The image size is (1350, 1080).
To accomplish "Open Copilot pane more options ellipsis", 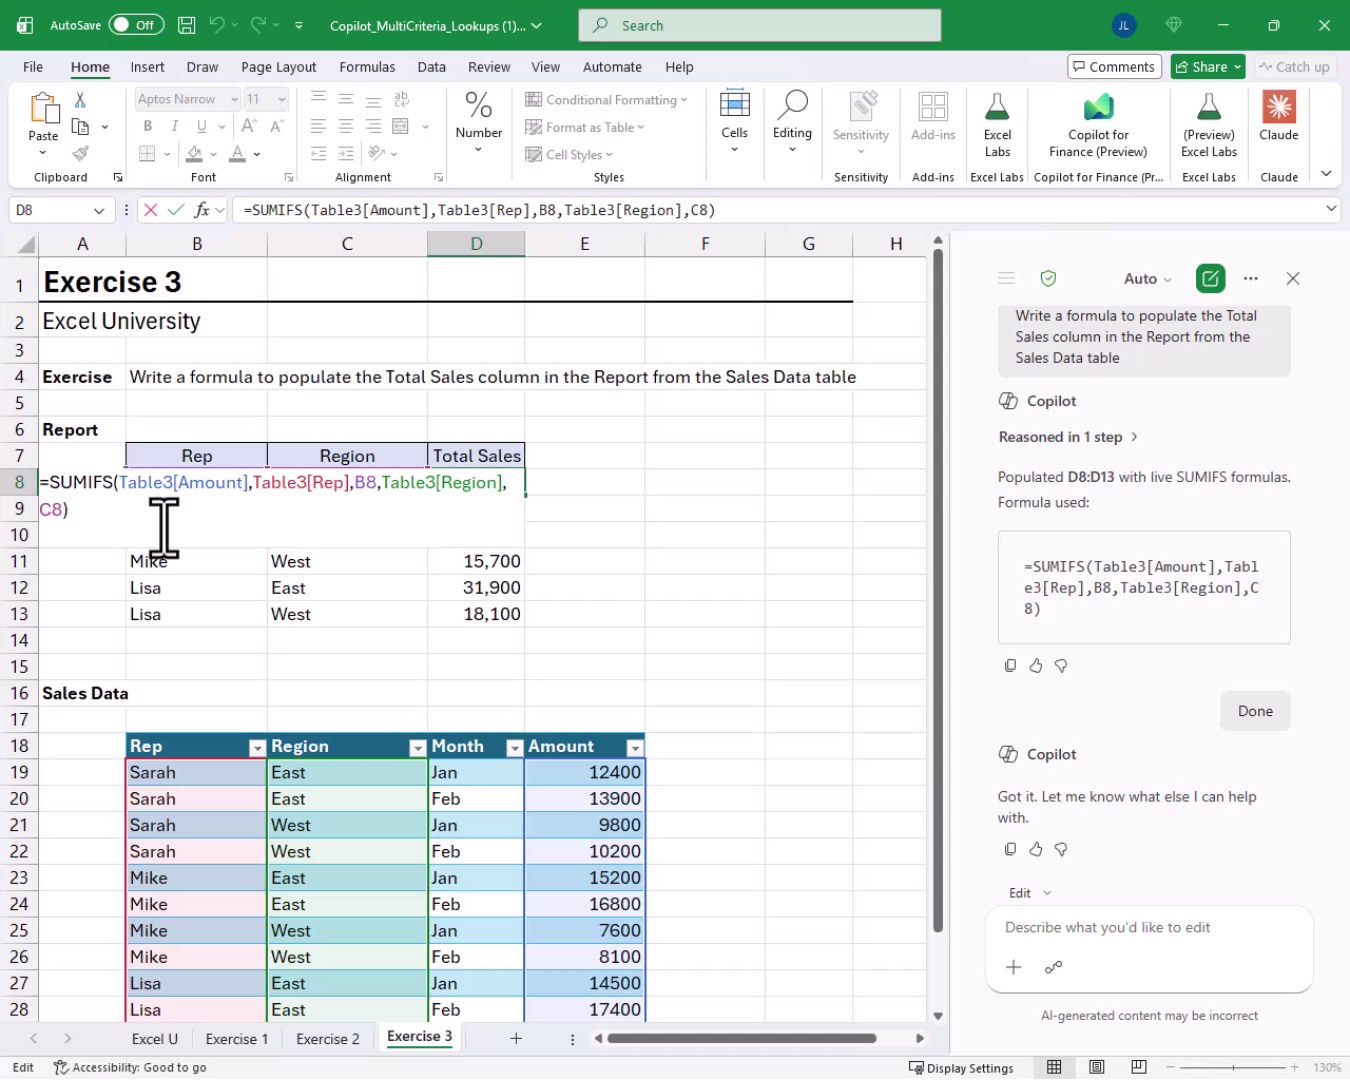I will (1250, 279).
